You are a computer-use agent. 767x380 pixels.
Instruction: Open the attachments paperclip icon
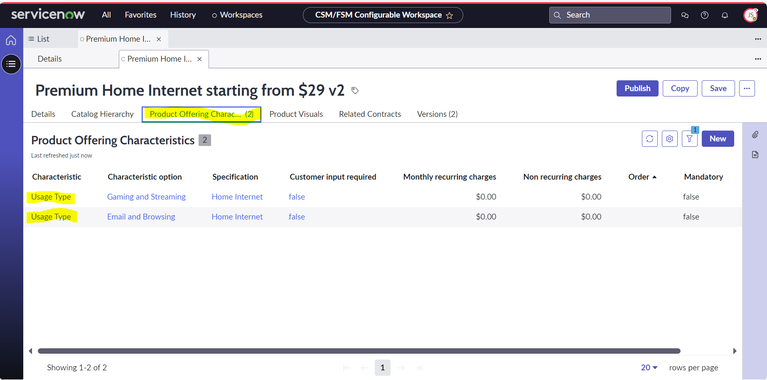pyautogui.click(x=755, y=134)
